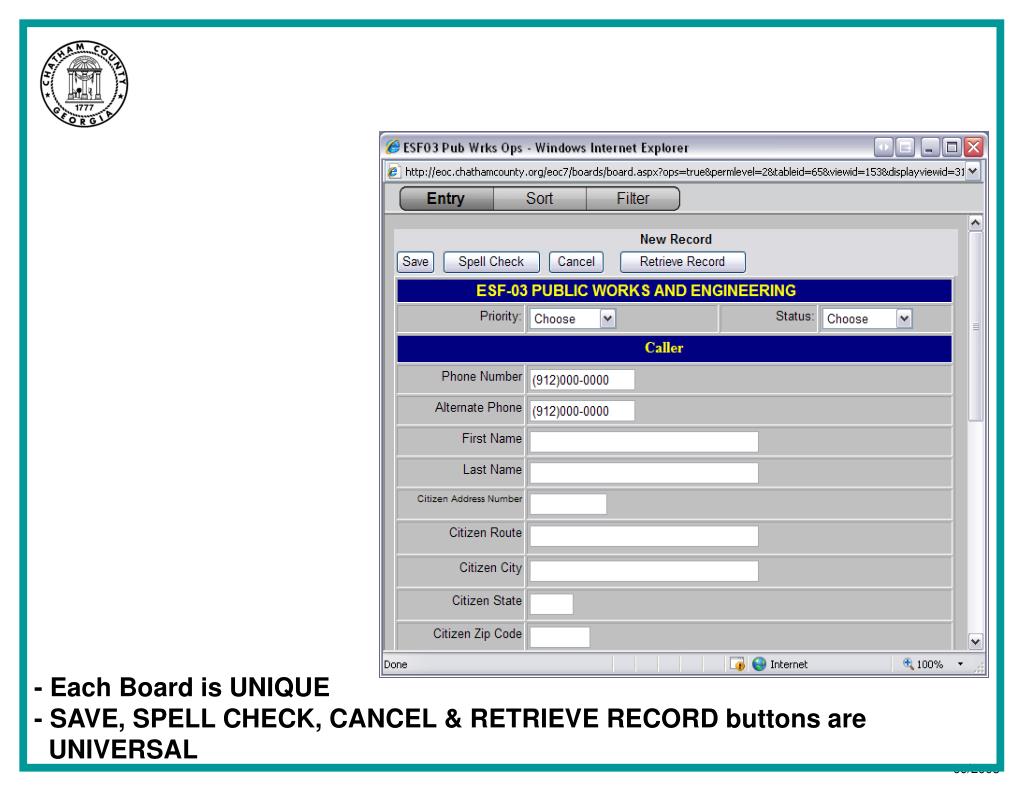Run Spell Check on the record
The image size is (1024, 791).
491,262
